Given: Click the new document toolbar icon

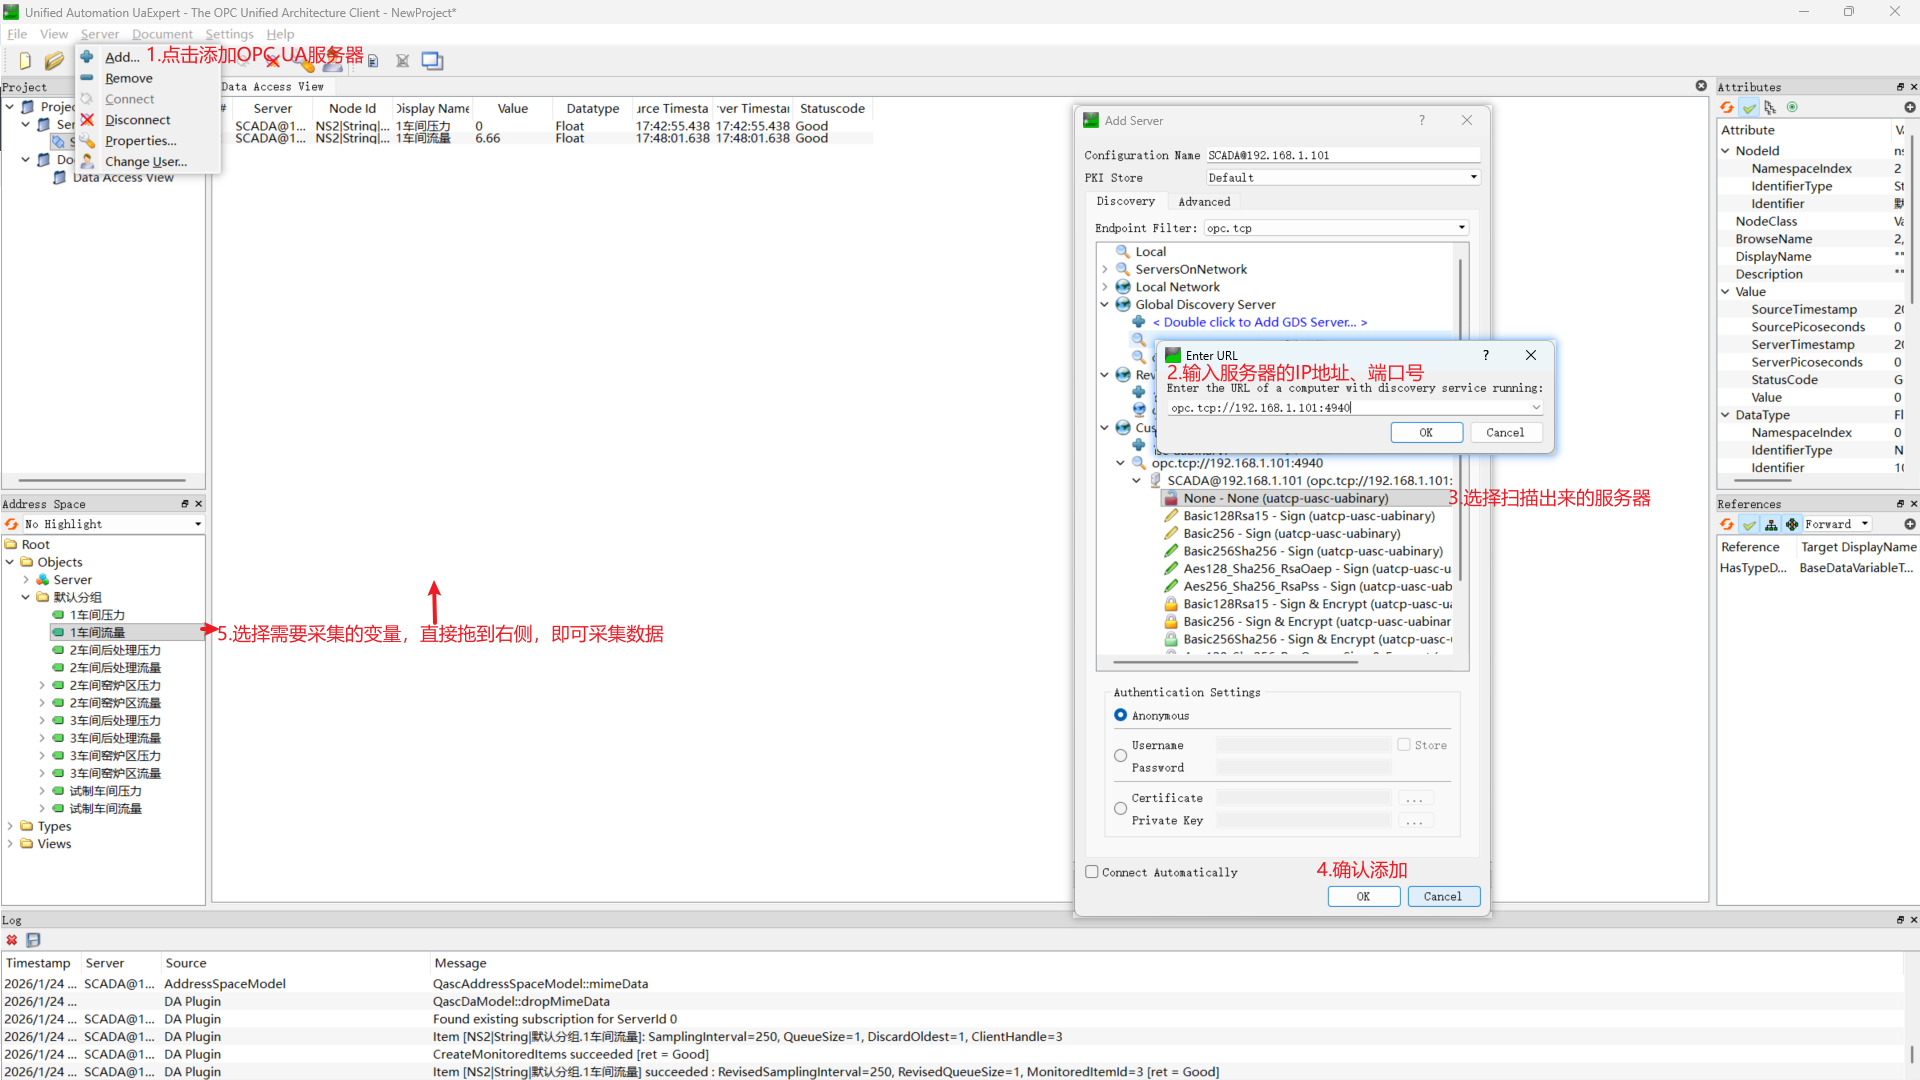Looking at the screenshot, I should click(25, 61).
